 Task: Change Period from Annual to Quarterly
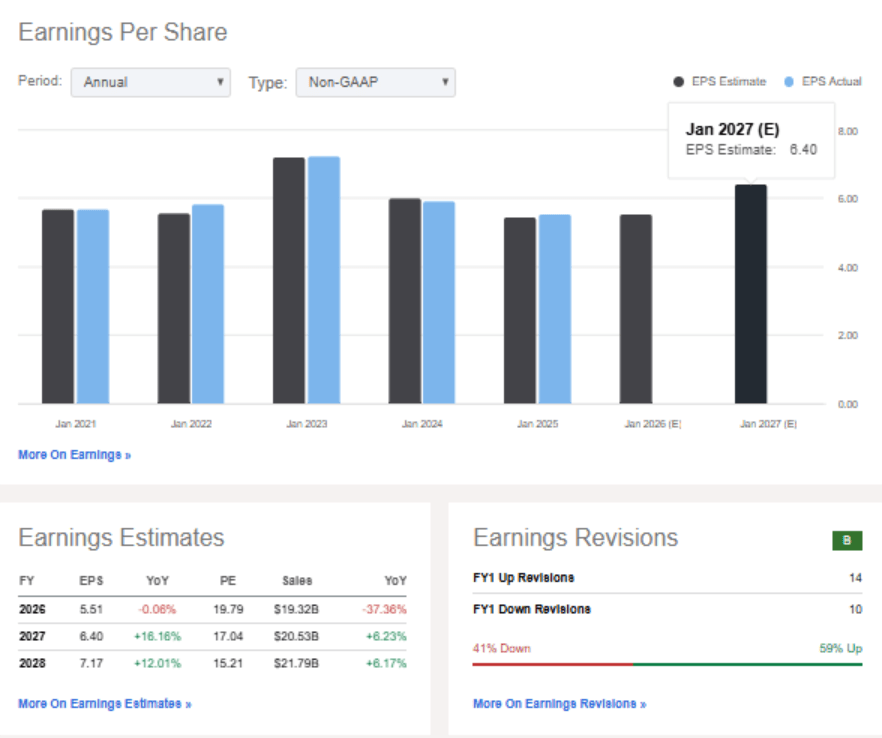point(150,83)
